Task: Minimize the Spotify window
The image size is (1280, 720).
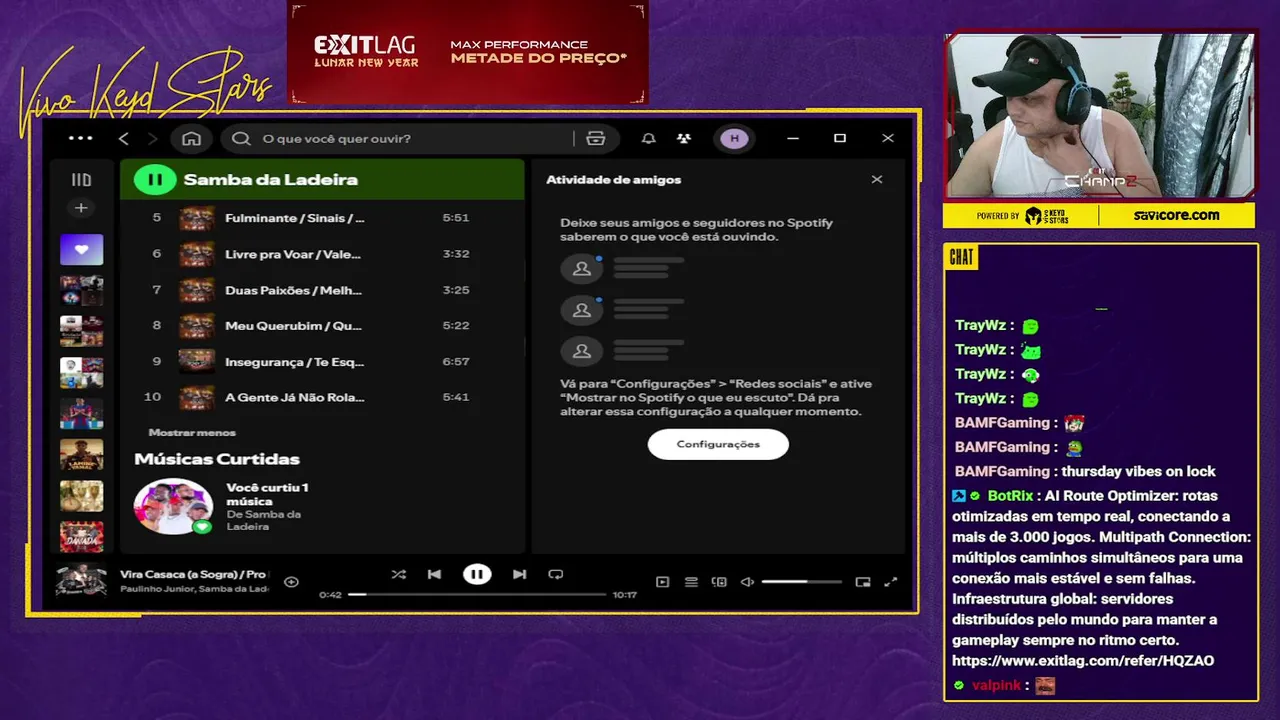Action: coord(794,138)
